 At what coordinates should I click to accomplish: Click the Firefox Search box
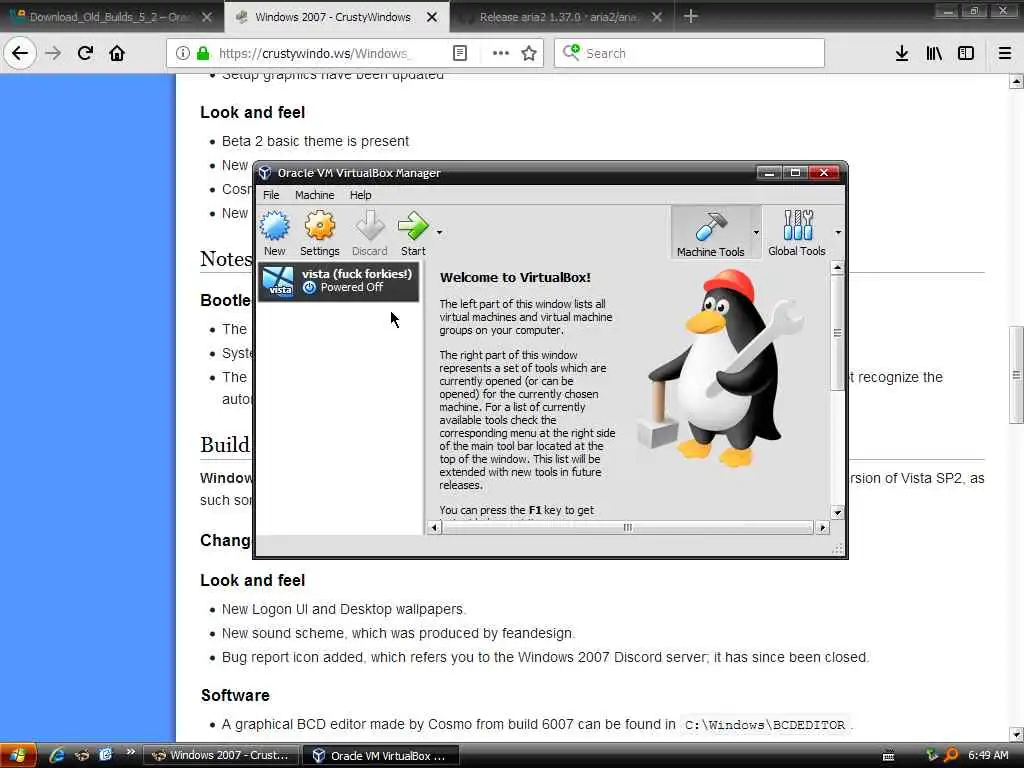coord(690,53)
